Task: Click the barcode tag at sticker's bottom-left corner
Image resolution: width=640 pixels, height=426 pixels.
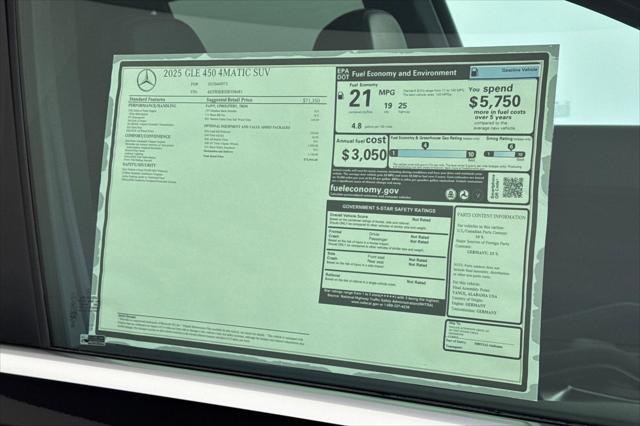Action: [93, 339]
